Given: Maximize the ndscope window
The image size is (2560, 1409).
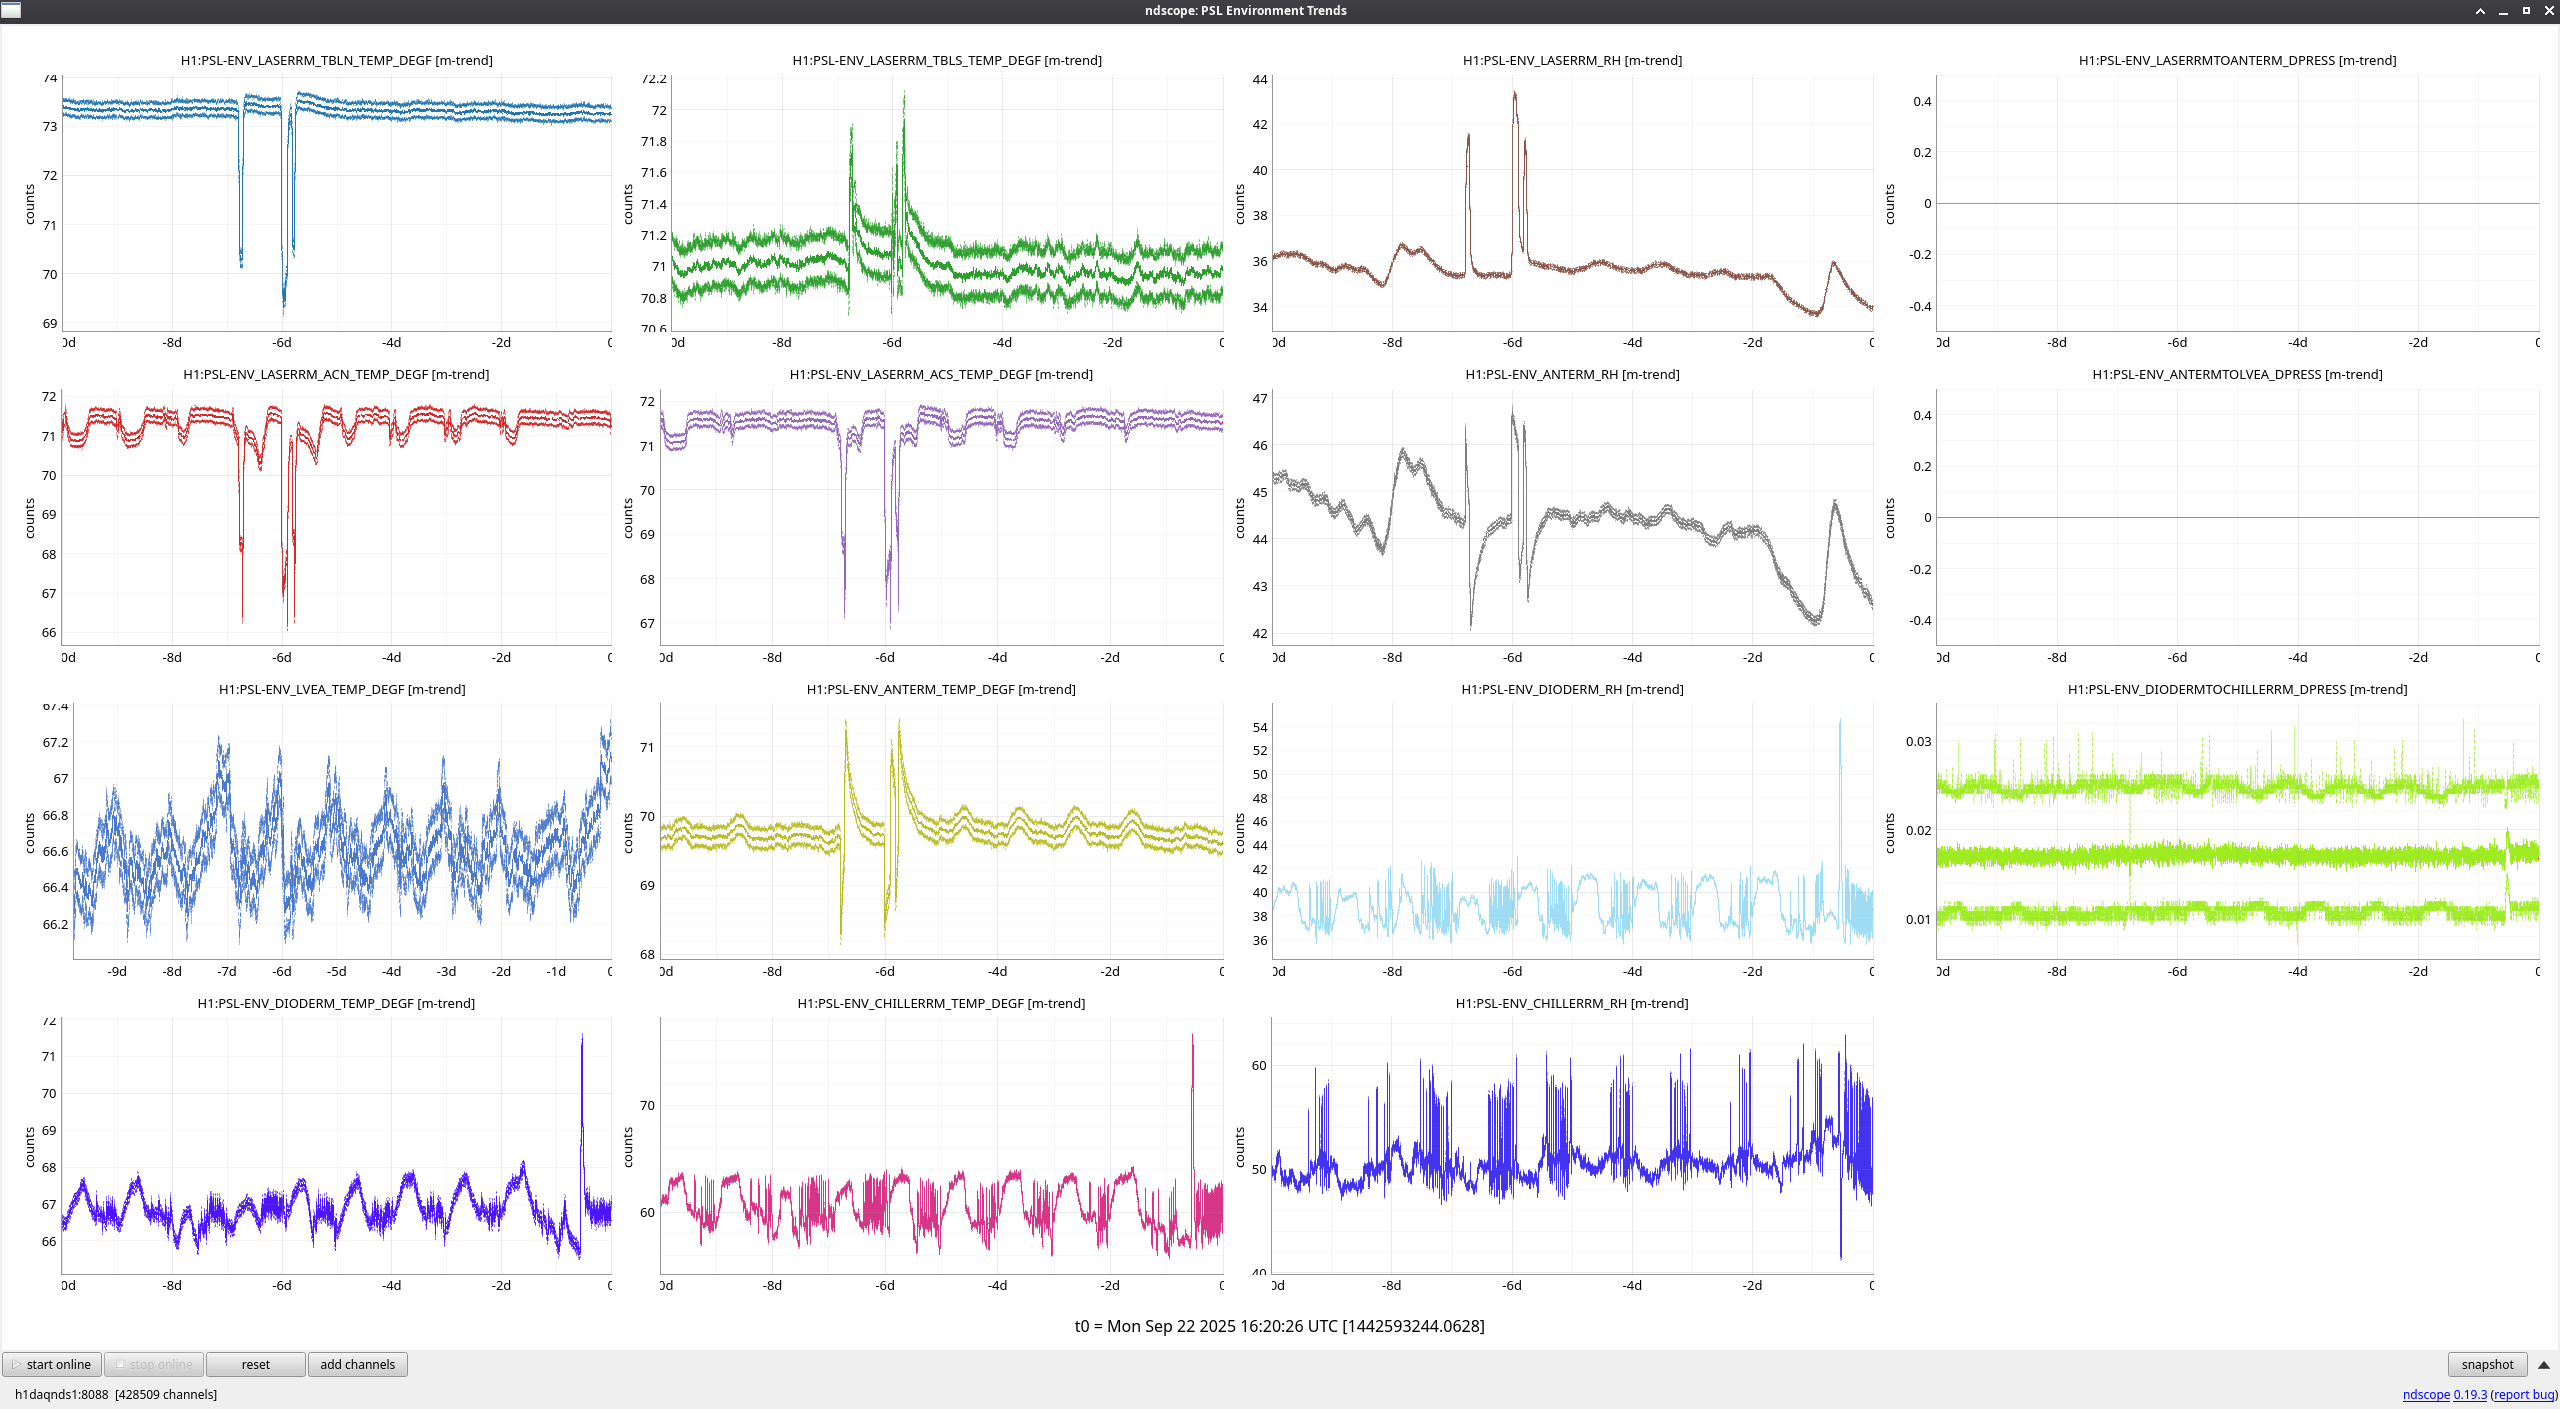Looking at the screenshot, I should (2526, 10).
